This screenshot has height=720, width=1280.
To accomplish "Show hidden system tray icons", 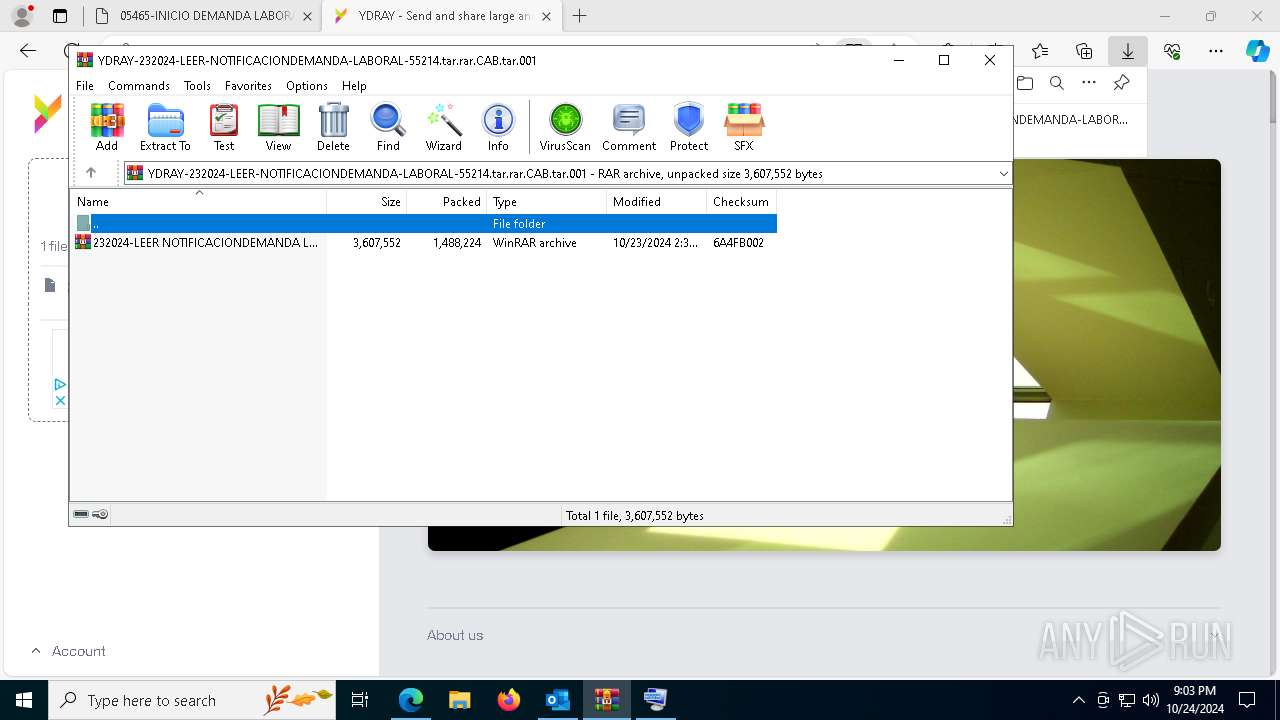I will pyautogui.click(x=1078, y=700).
